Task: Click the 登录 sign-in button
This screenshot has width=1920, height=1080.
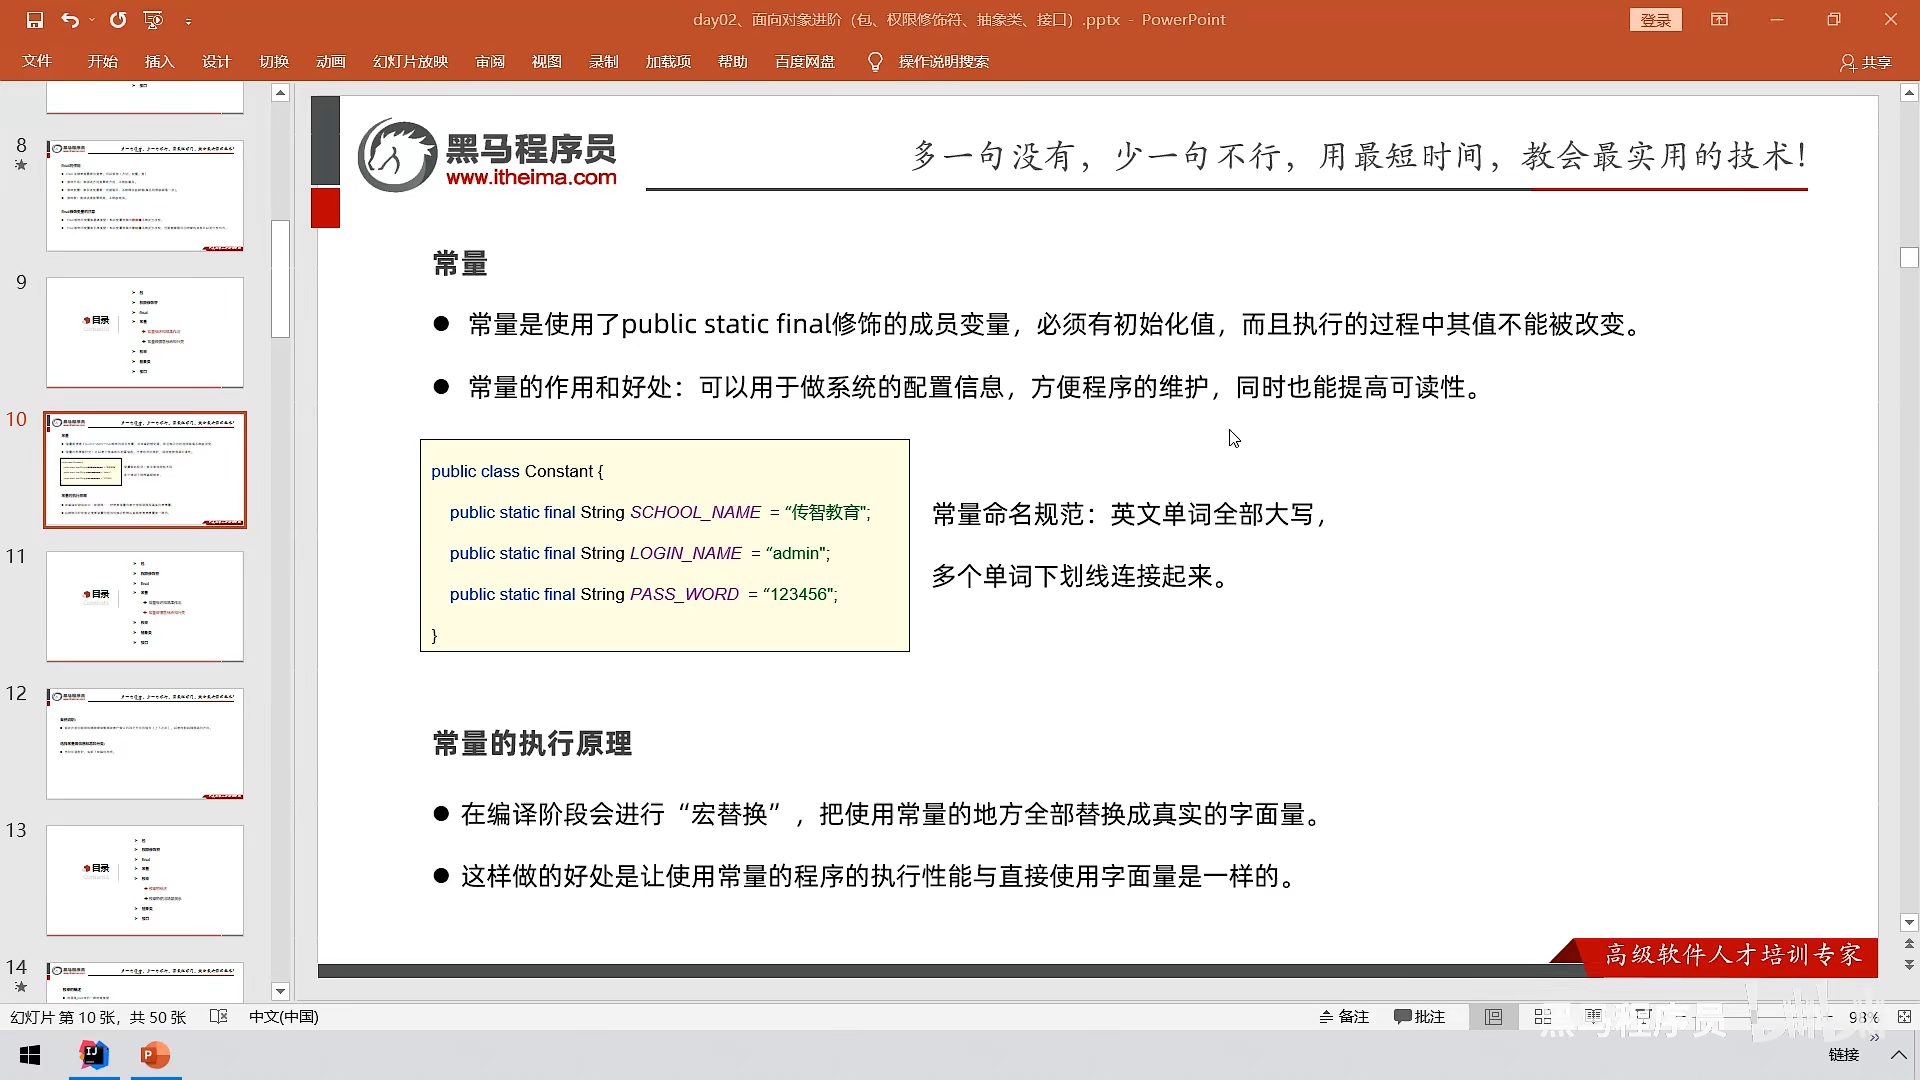Action: pyautogui.click(x=1655, y=20)
